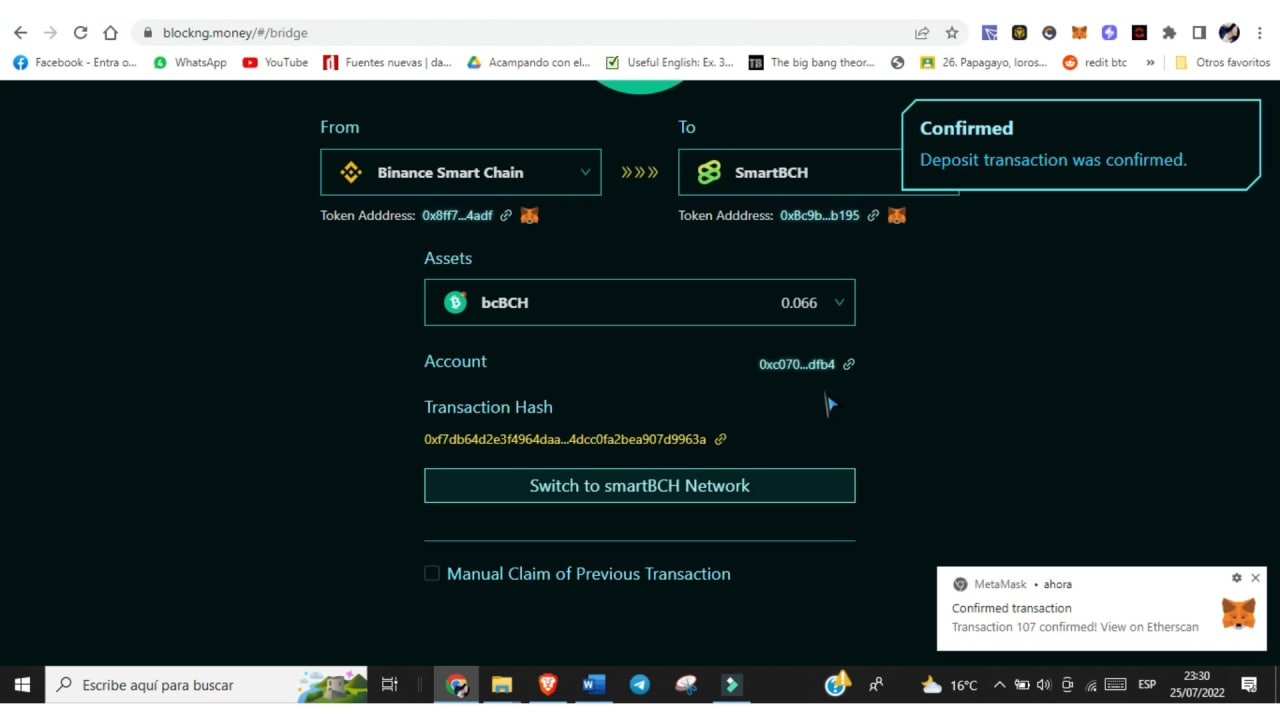The width and height of the screenshot is (1280, 720).
Task: Change the ESP input language
Action: (x=1147, y=685)
